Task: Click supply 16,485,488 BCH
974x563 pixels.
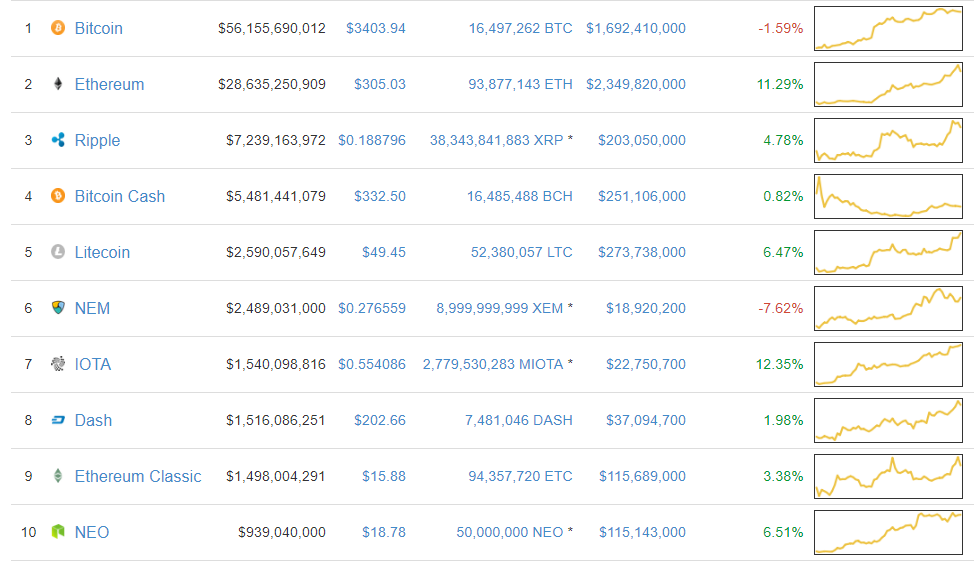Action: click(x=520, y=196)
